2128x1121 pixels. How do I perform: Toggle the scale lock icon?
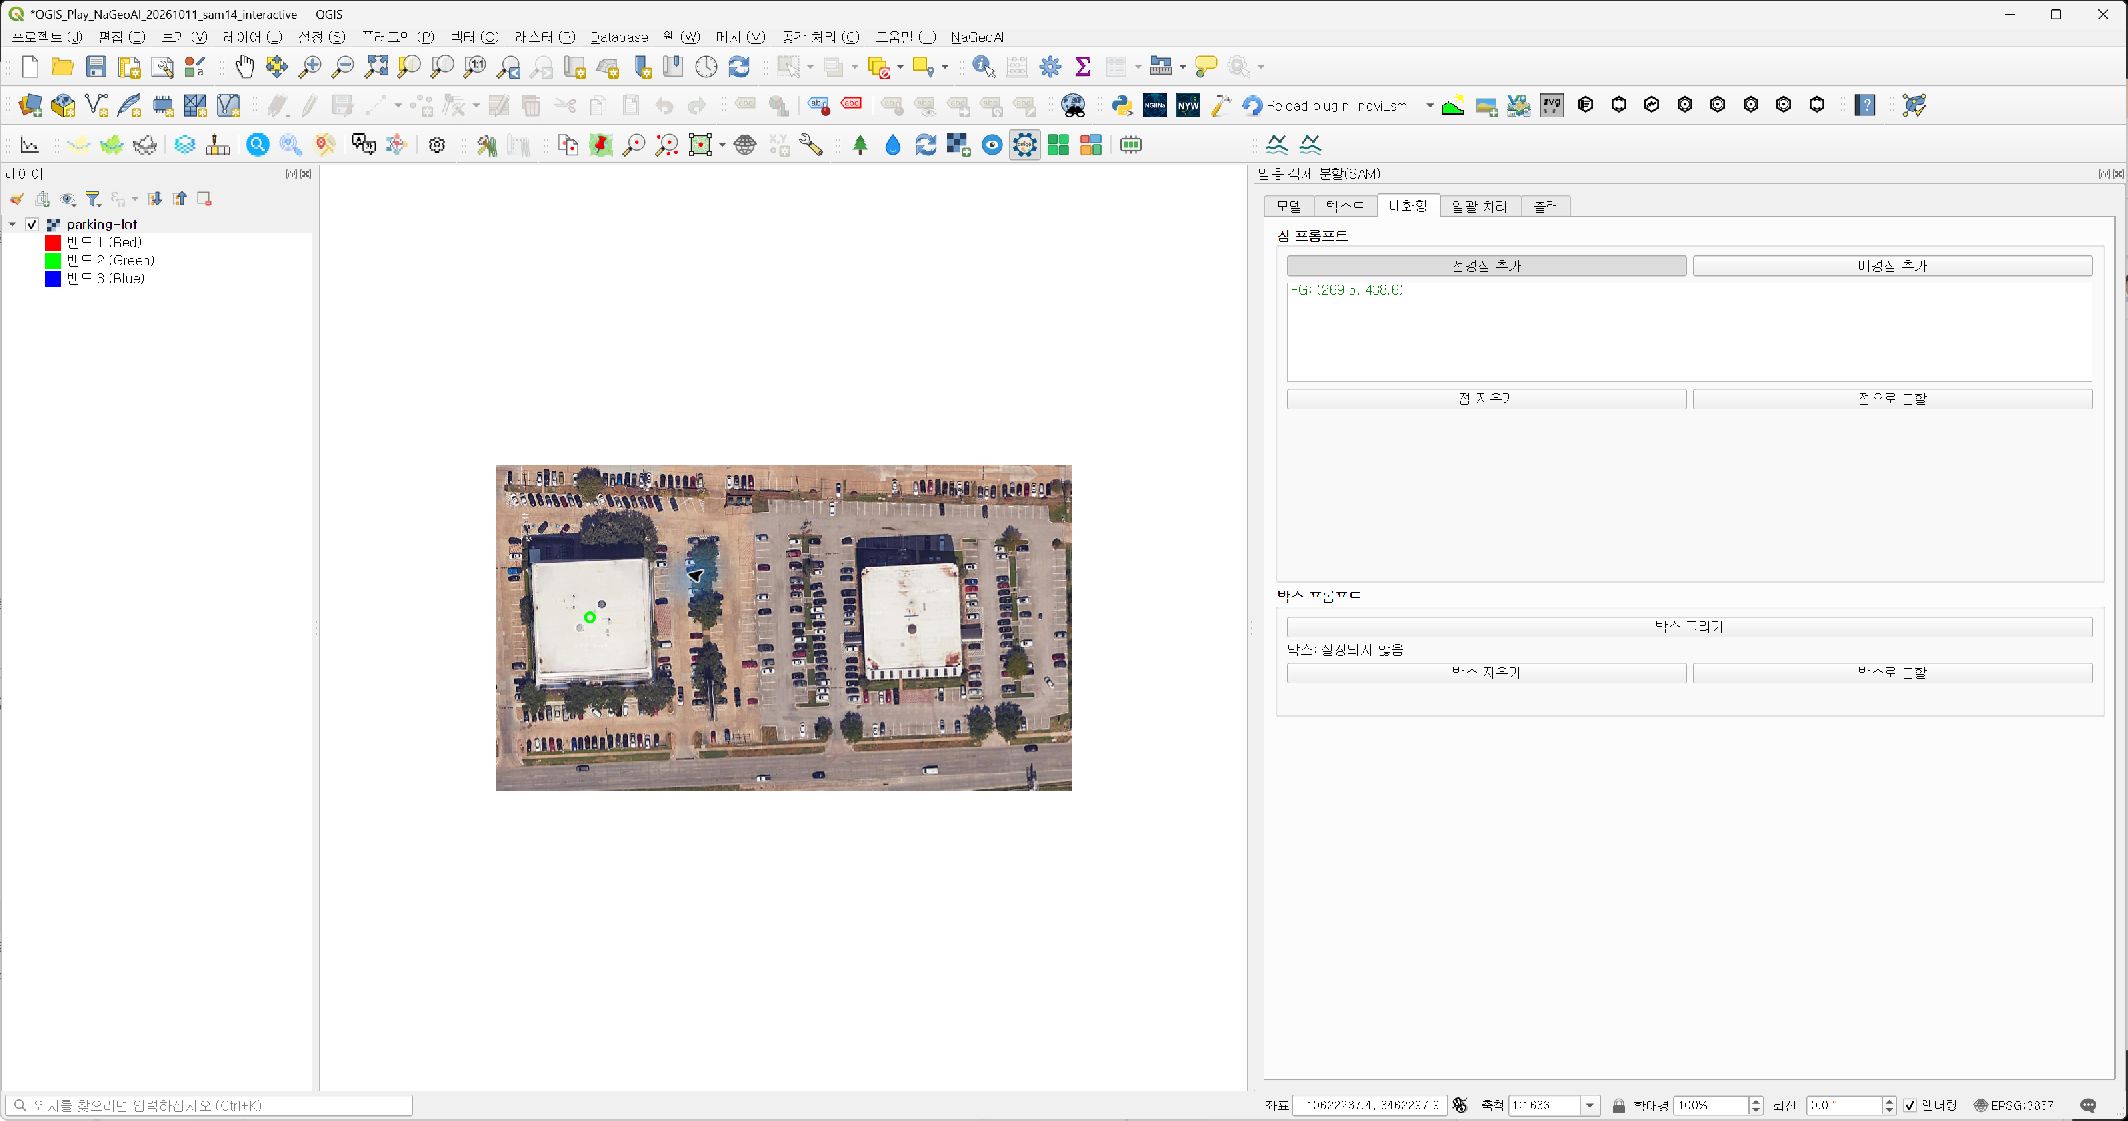pyautogui.click(x=1618, y=1105)
